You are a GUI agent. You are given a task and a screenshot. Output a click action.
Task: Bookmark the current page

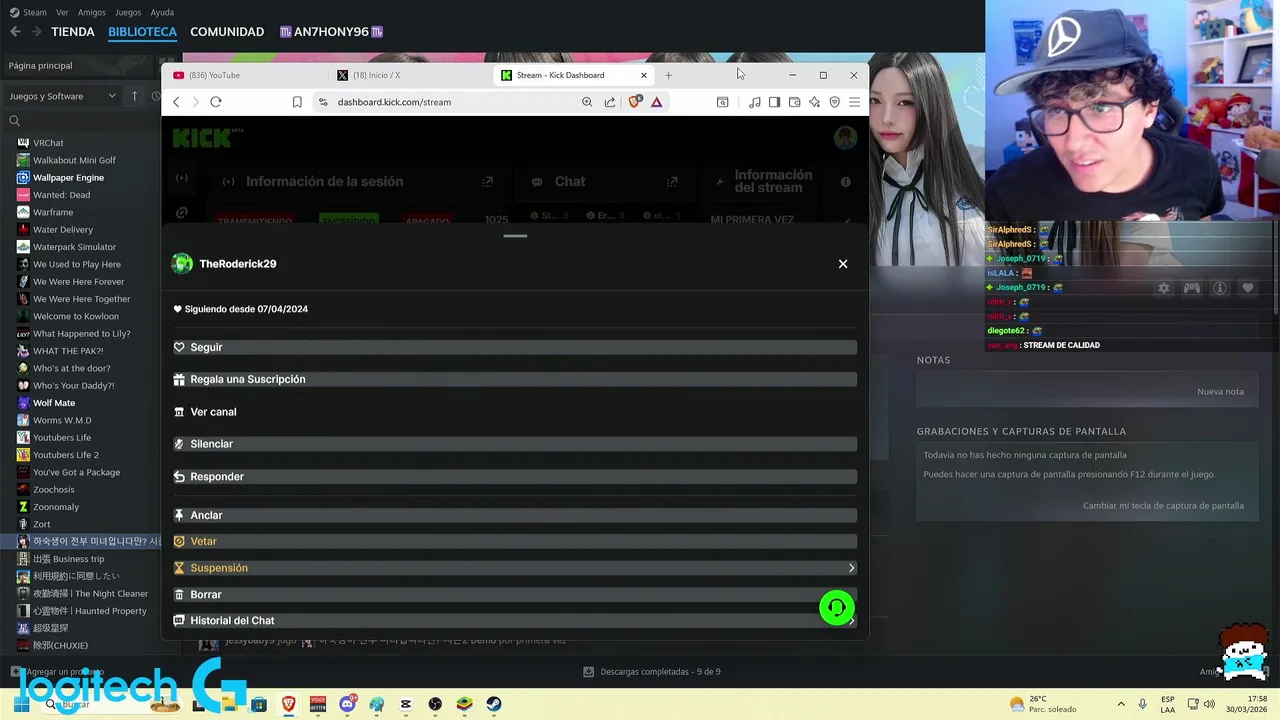[297, 102]
